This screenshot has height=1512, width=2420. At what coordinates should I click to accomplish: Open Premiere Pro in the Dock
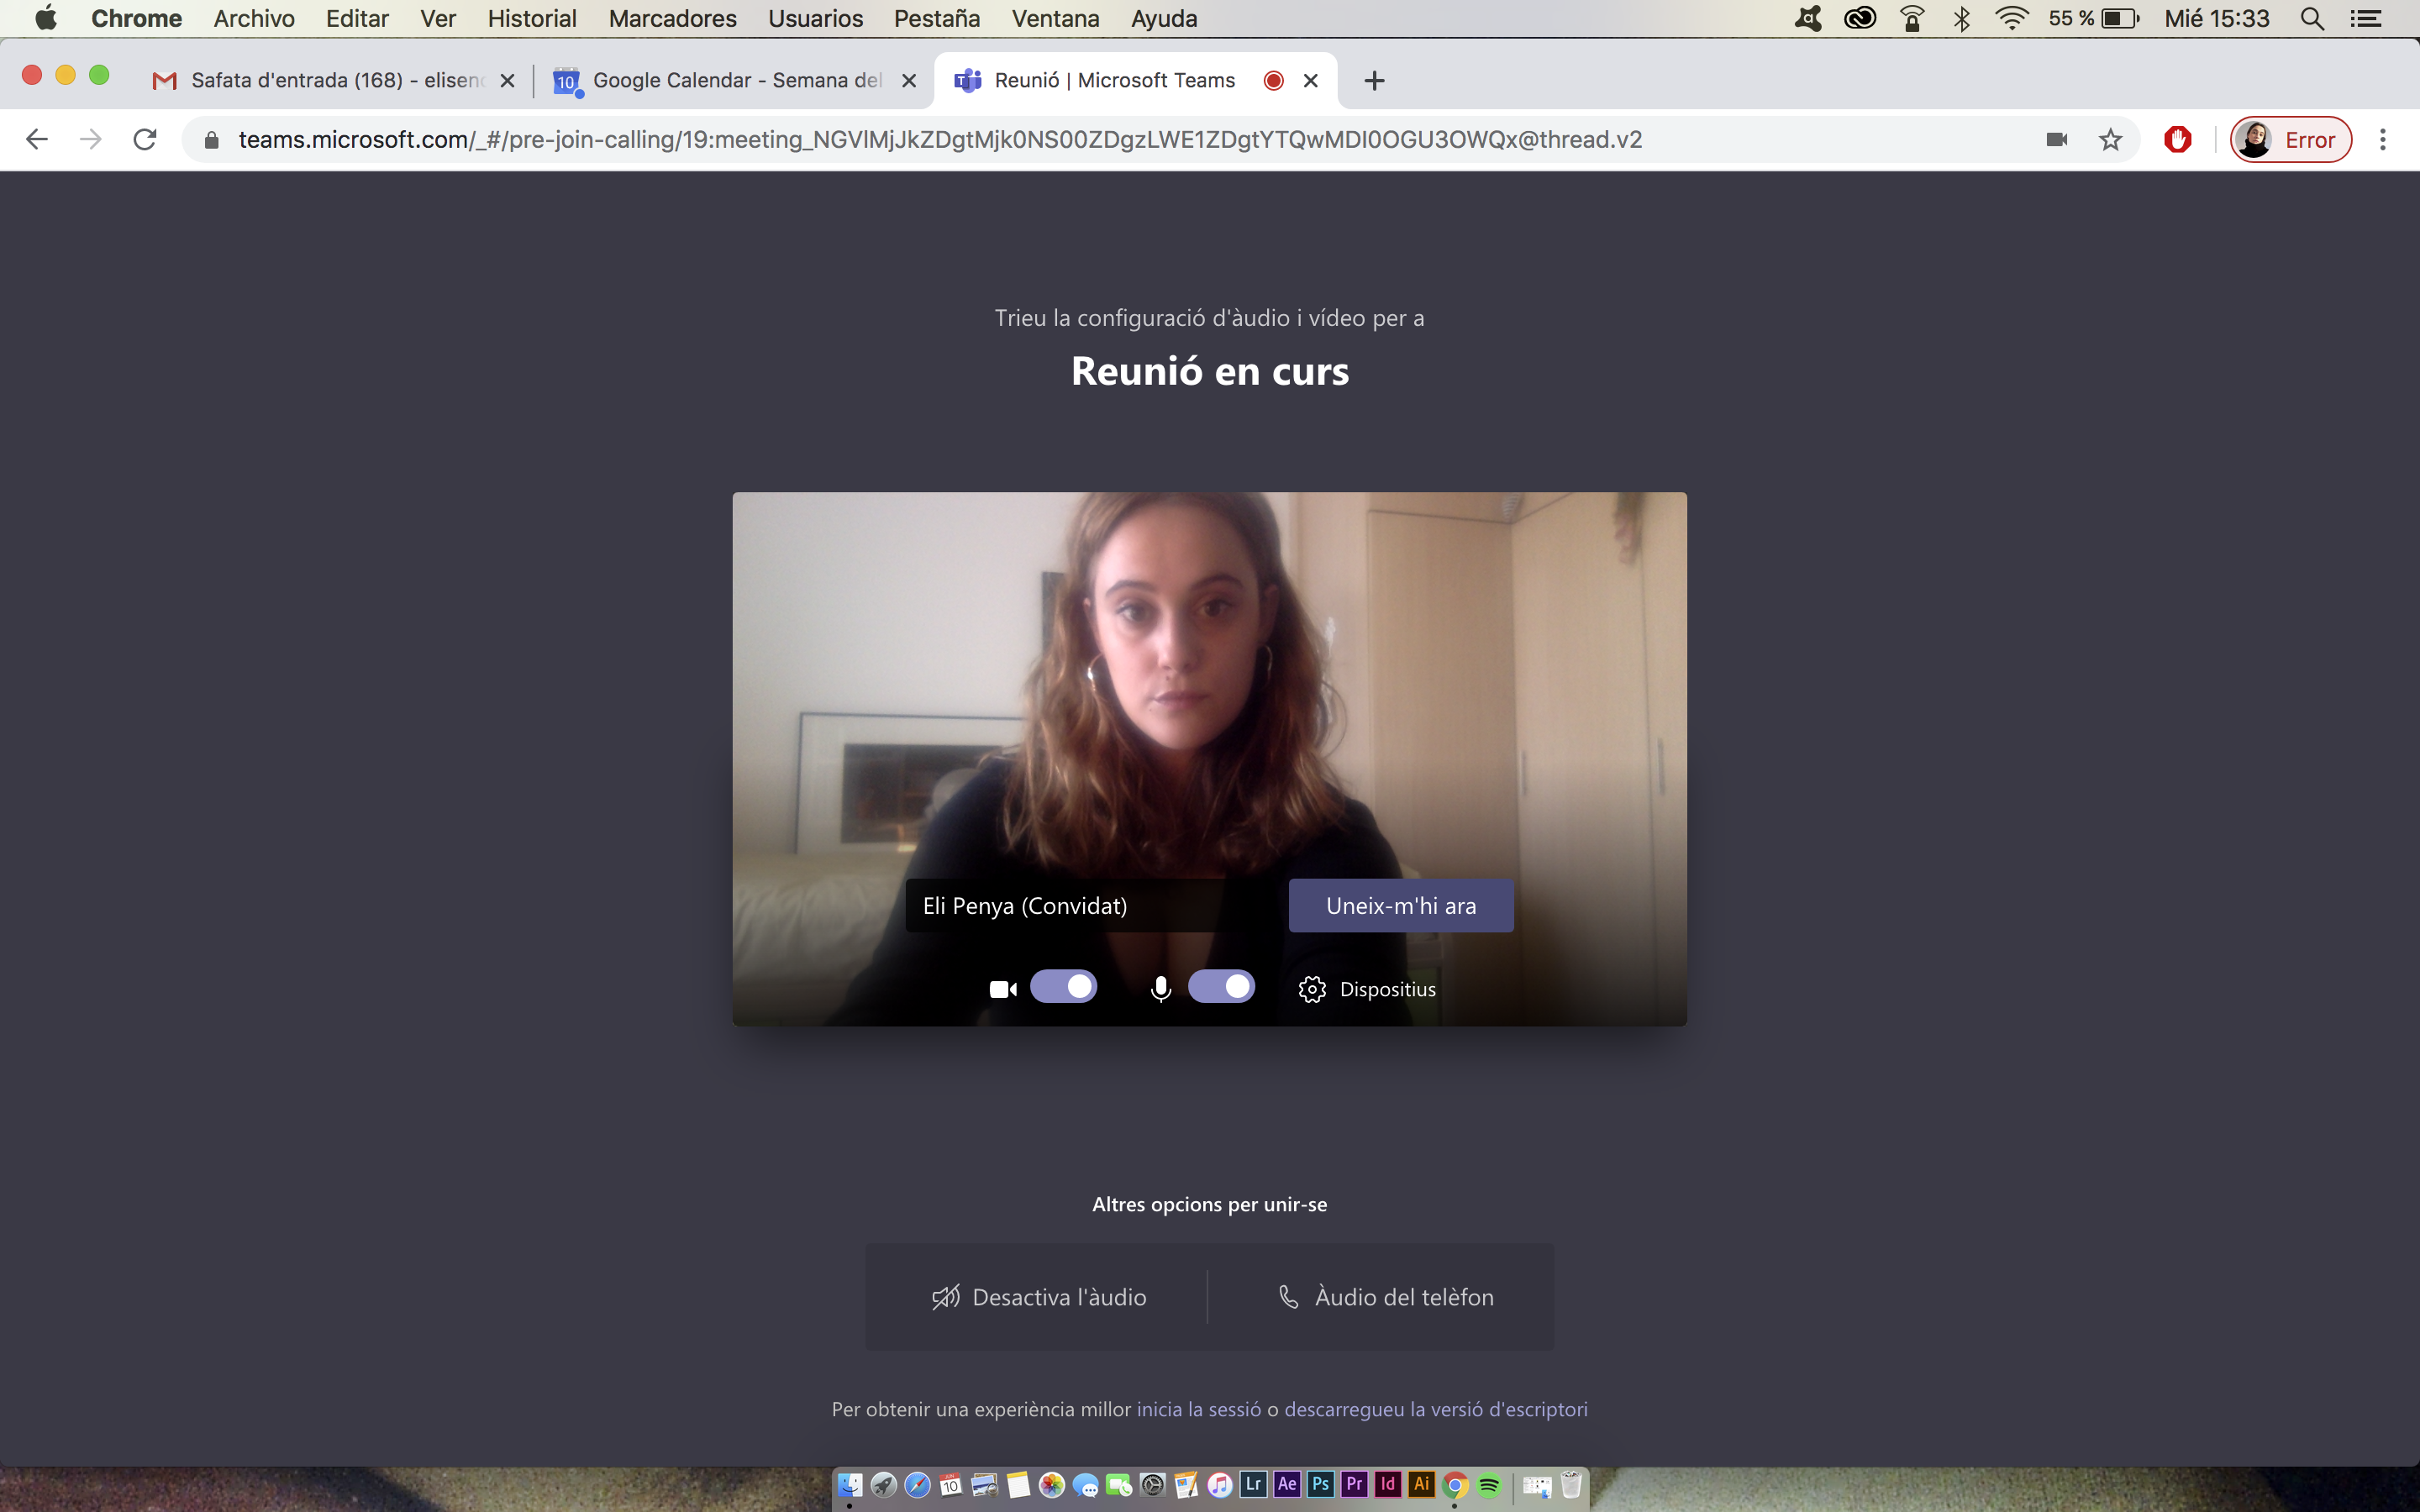[x=1354, y=1484]
